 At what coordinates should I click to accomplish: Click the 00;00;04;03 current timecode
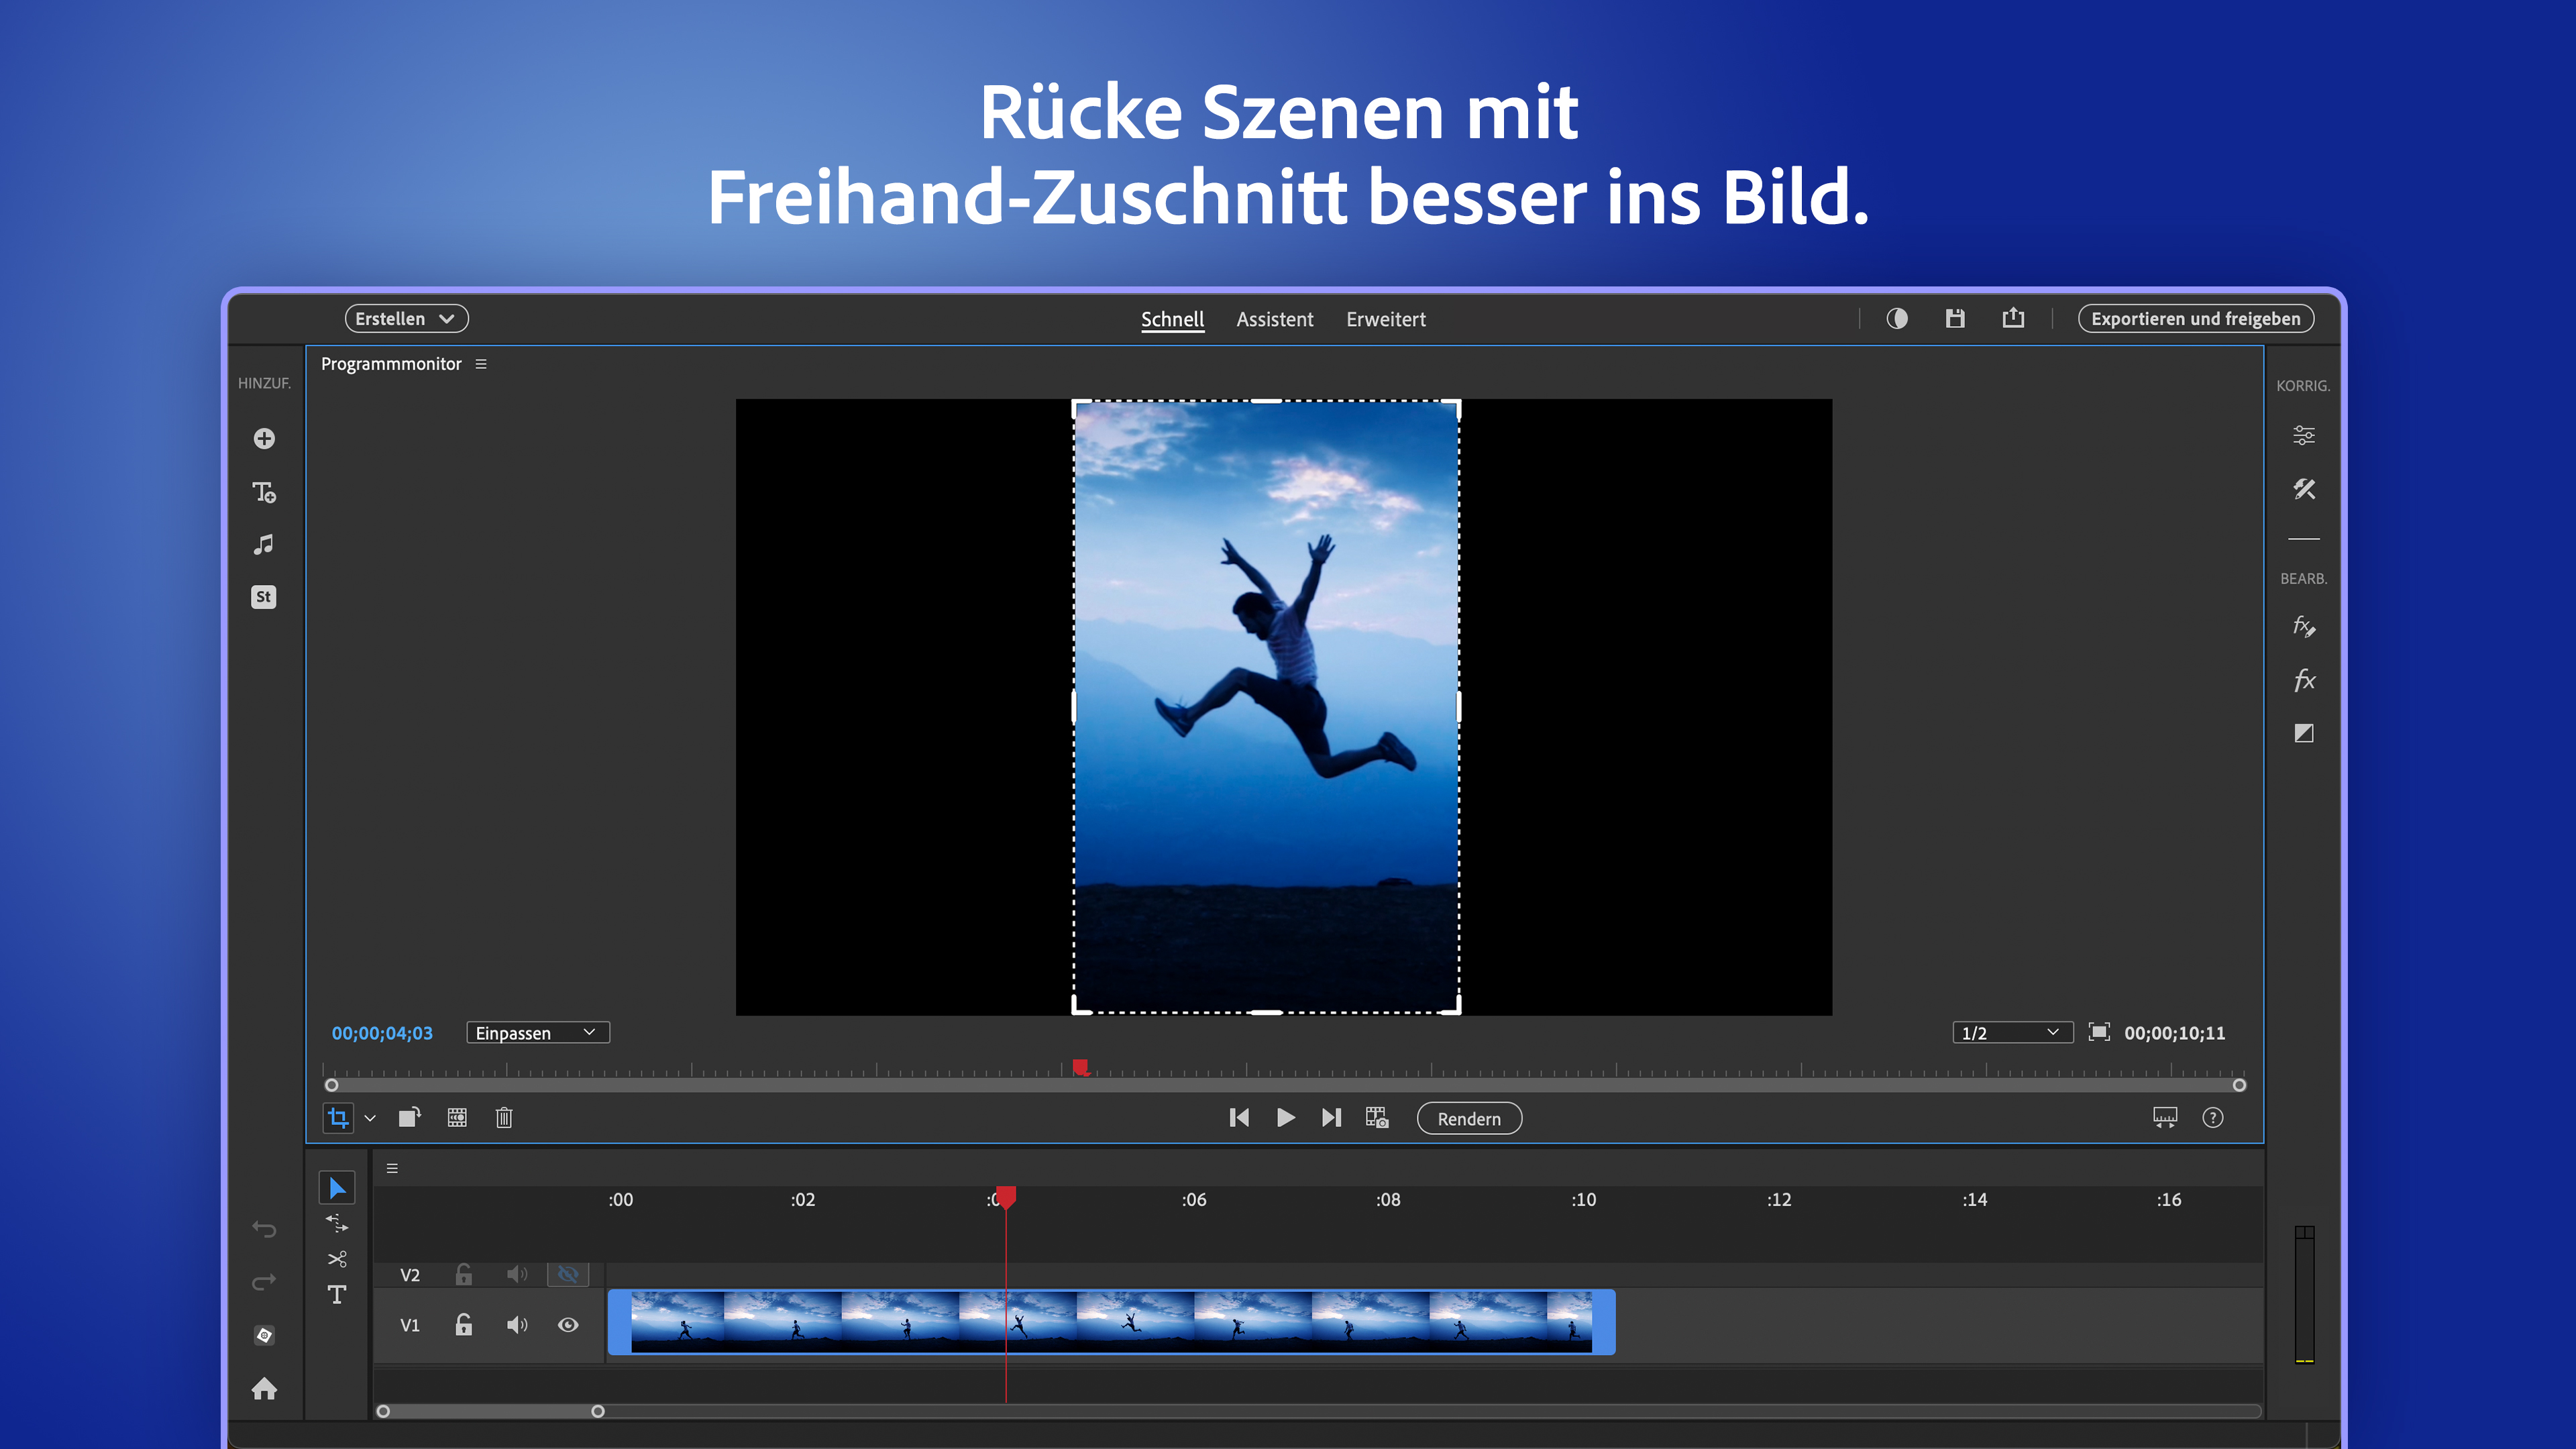click(382, 1033)
